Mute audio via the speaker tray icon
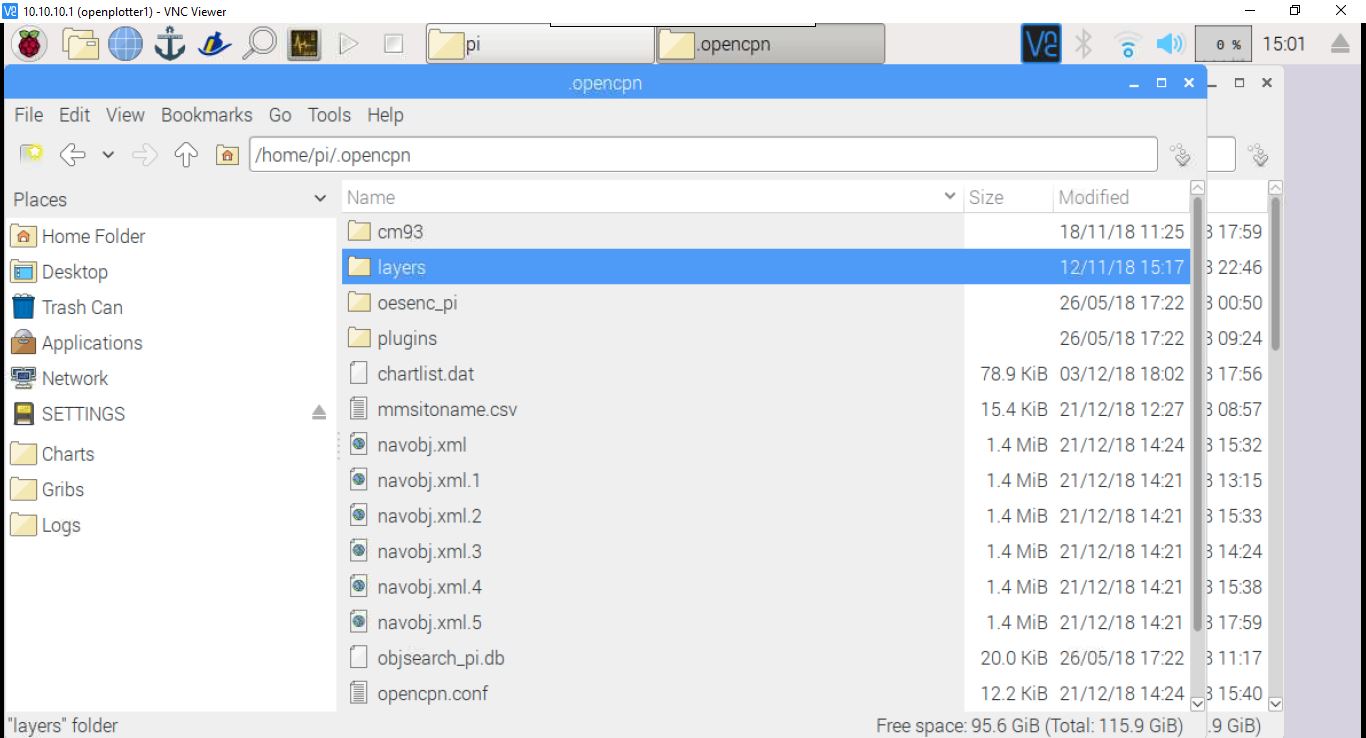This screenshot has width=1366, height=738. (x=1170, y=43)
